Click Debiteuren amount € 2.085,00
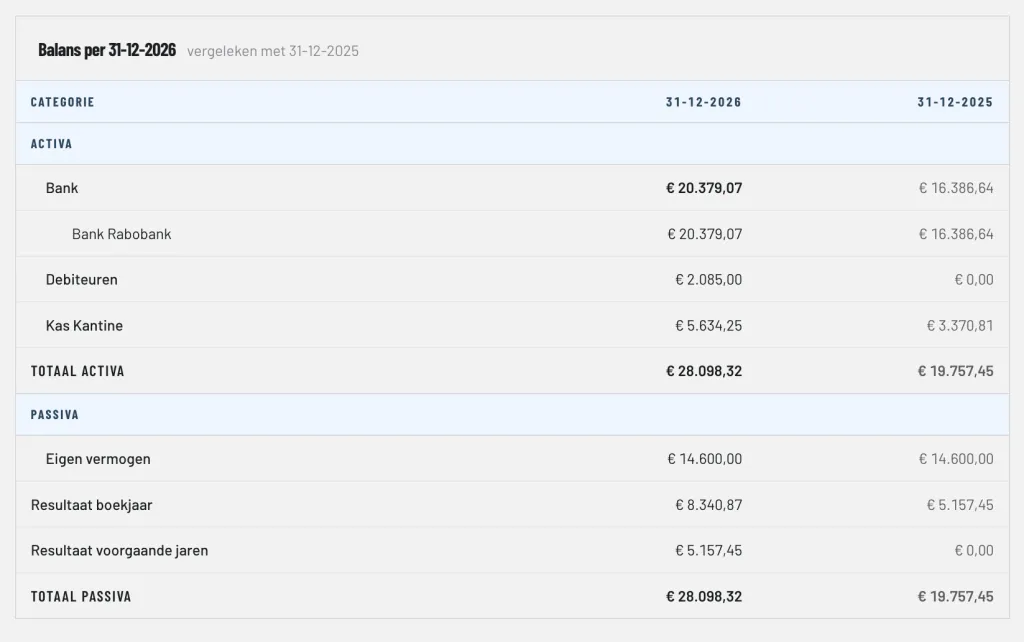Screen dimensions: 1024x642 tap(709, 280)
